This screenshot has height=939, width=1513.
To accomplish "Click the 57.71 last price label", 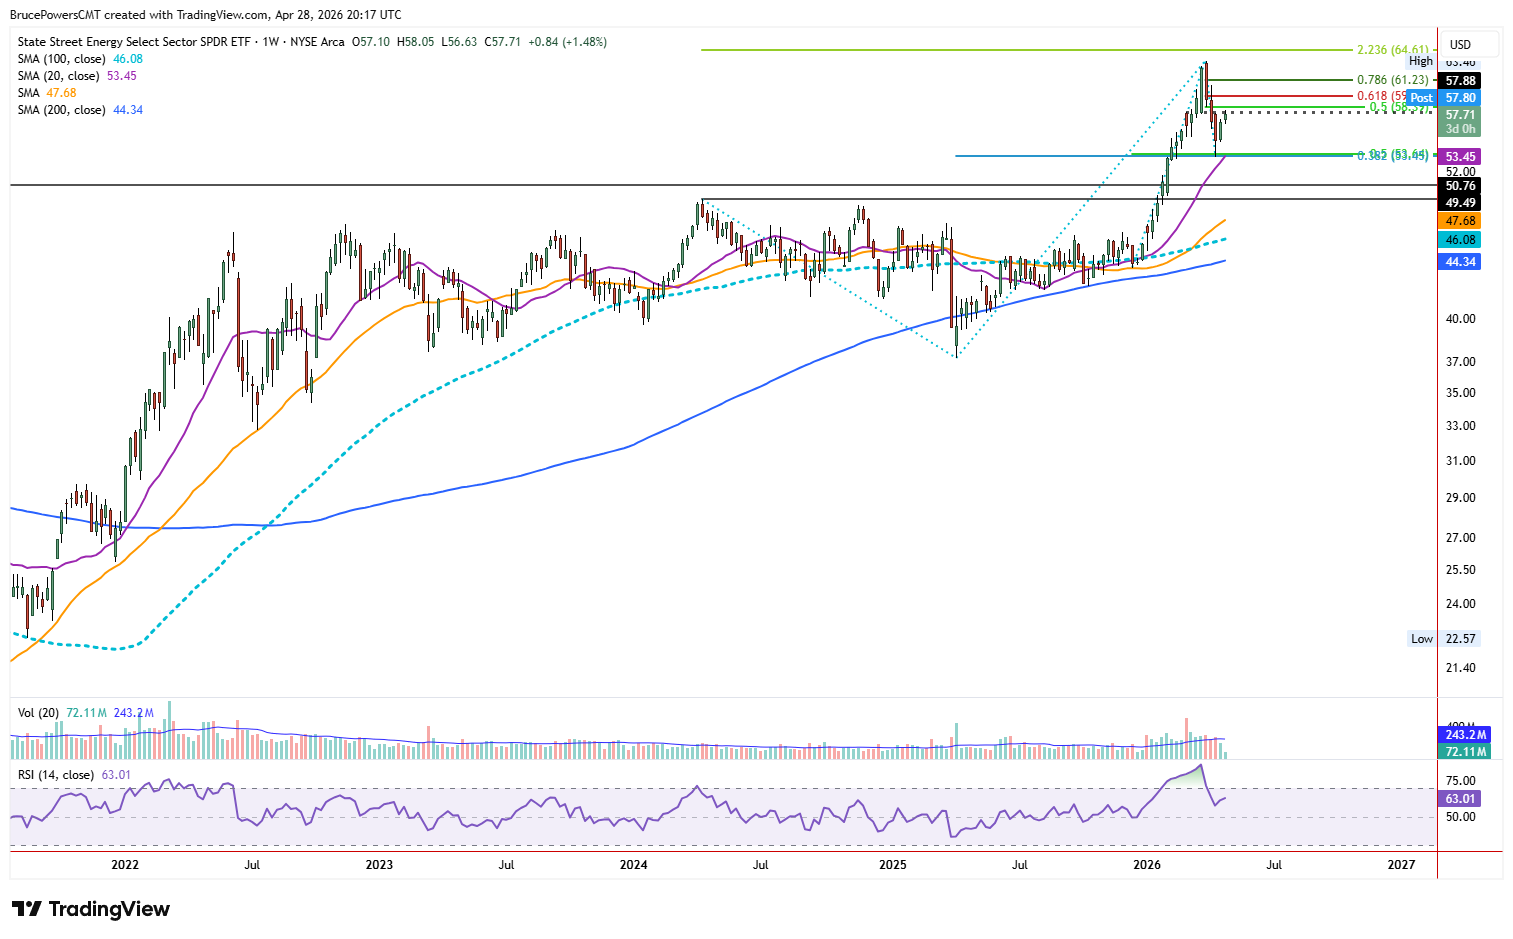I will [x=1459, y=115].
